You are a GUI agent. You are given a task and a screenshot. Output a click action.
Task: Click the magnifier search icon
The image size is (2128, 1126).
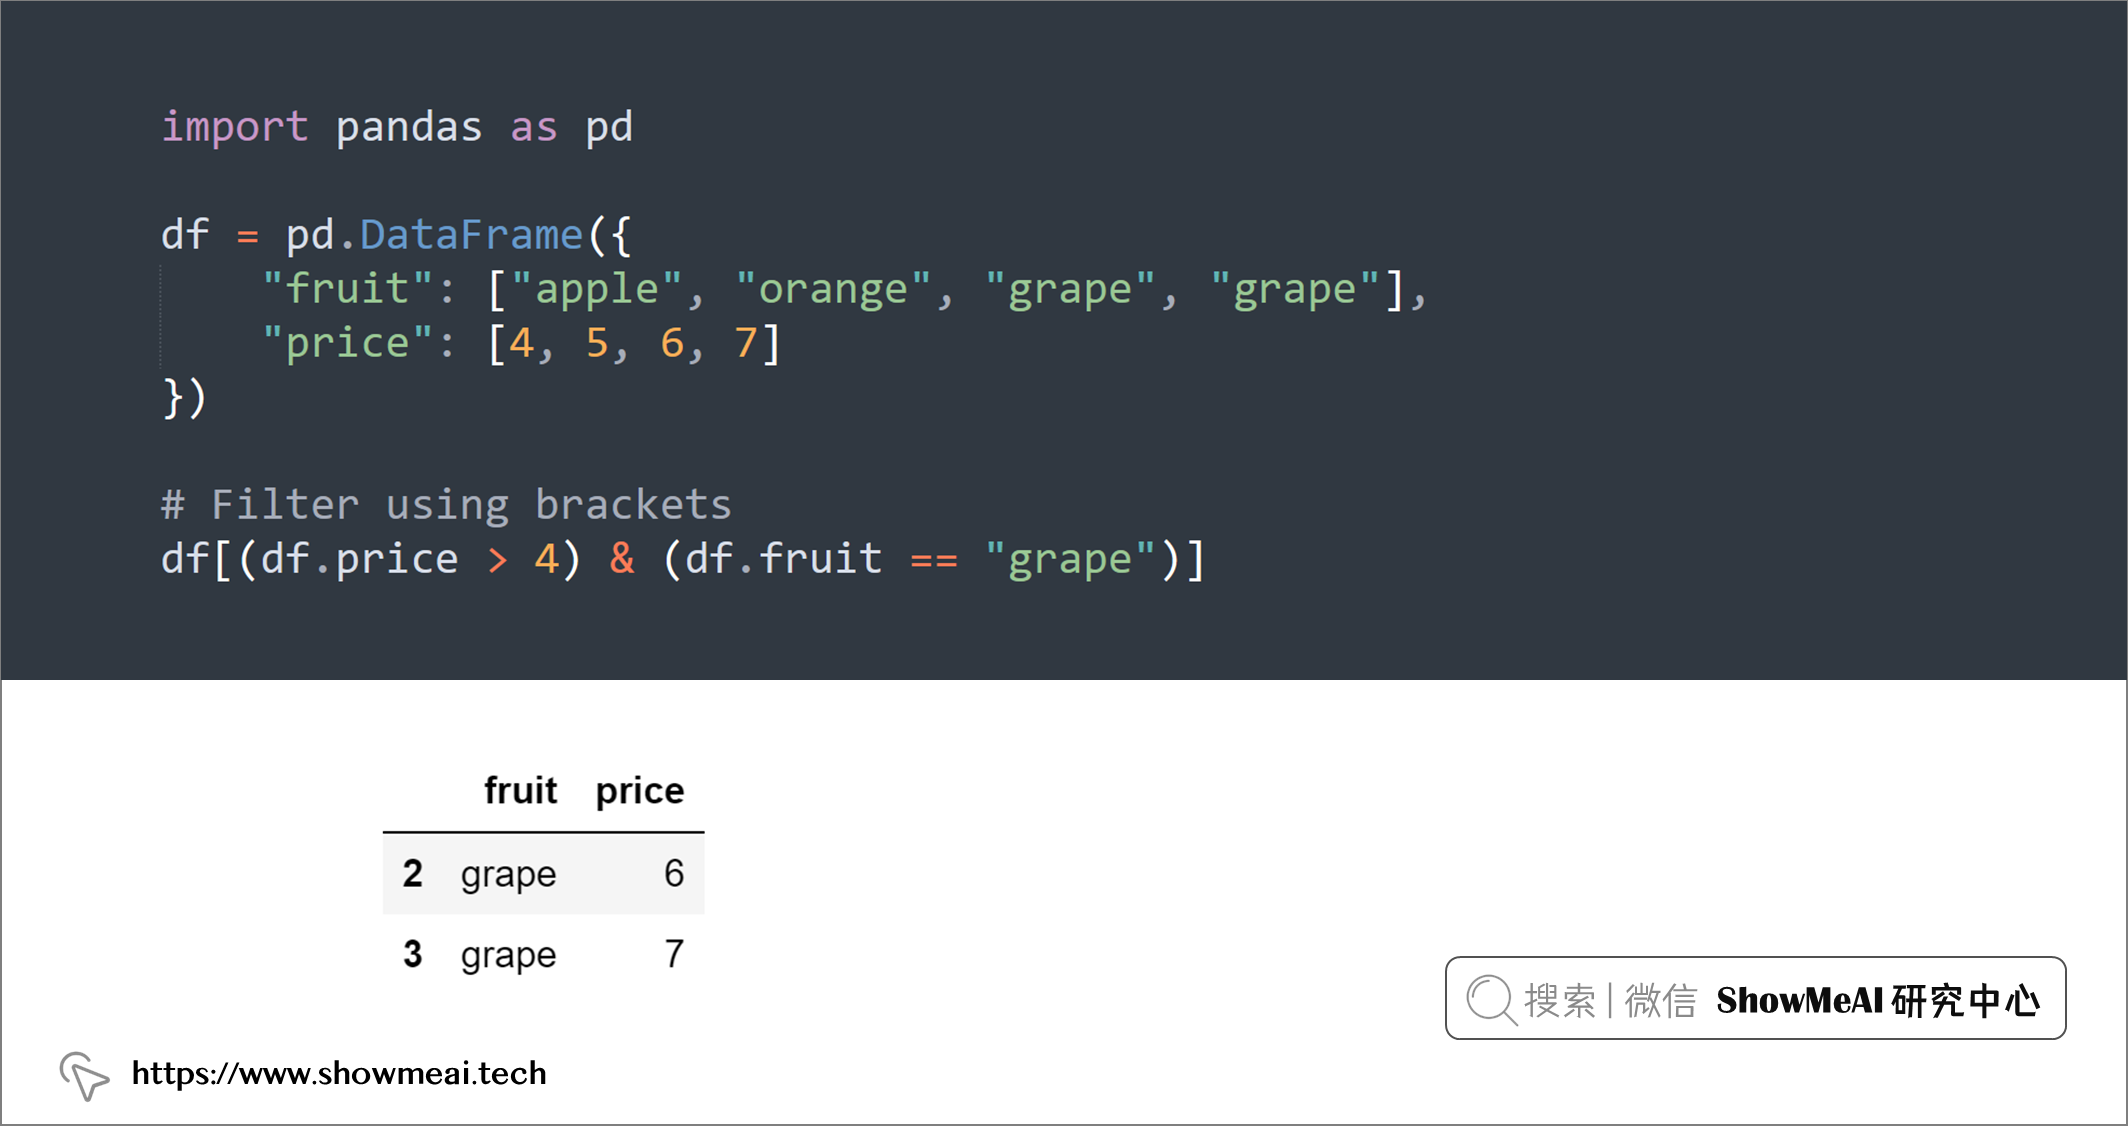coord(1492,1000)
